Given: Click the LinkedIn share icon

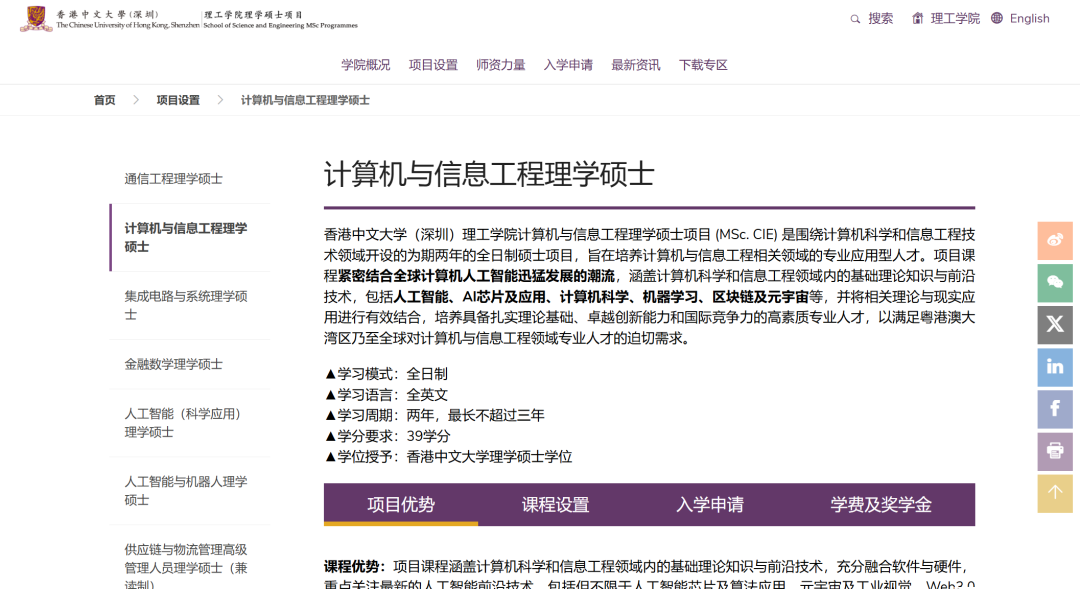Looking at the screenshot, I should [x=1054, y=367].
